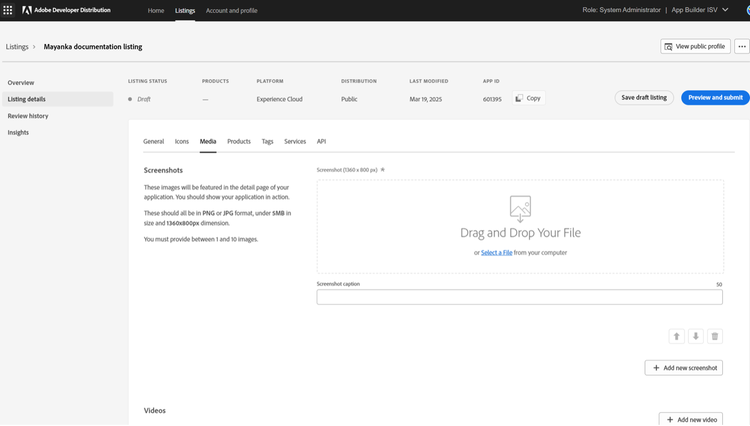750x426 pixels.
Task: Copy the App ID
Action: (529, 98)
